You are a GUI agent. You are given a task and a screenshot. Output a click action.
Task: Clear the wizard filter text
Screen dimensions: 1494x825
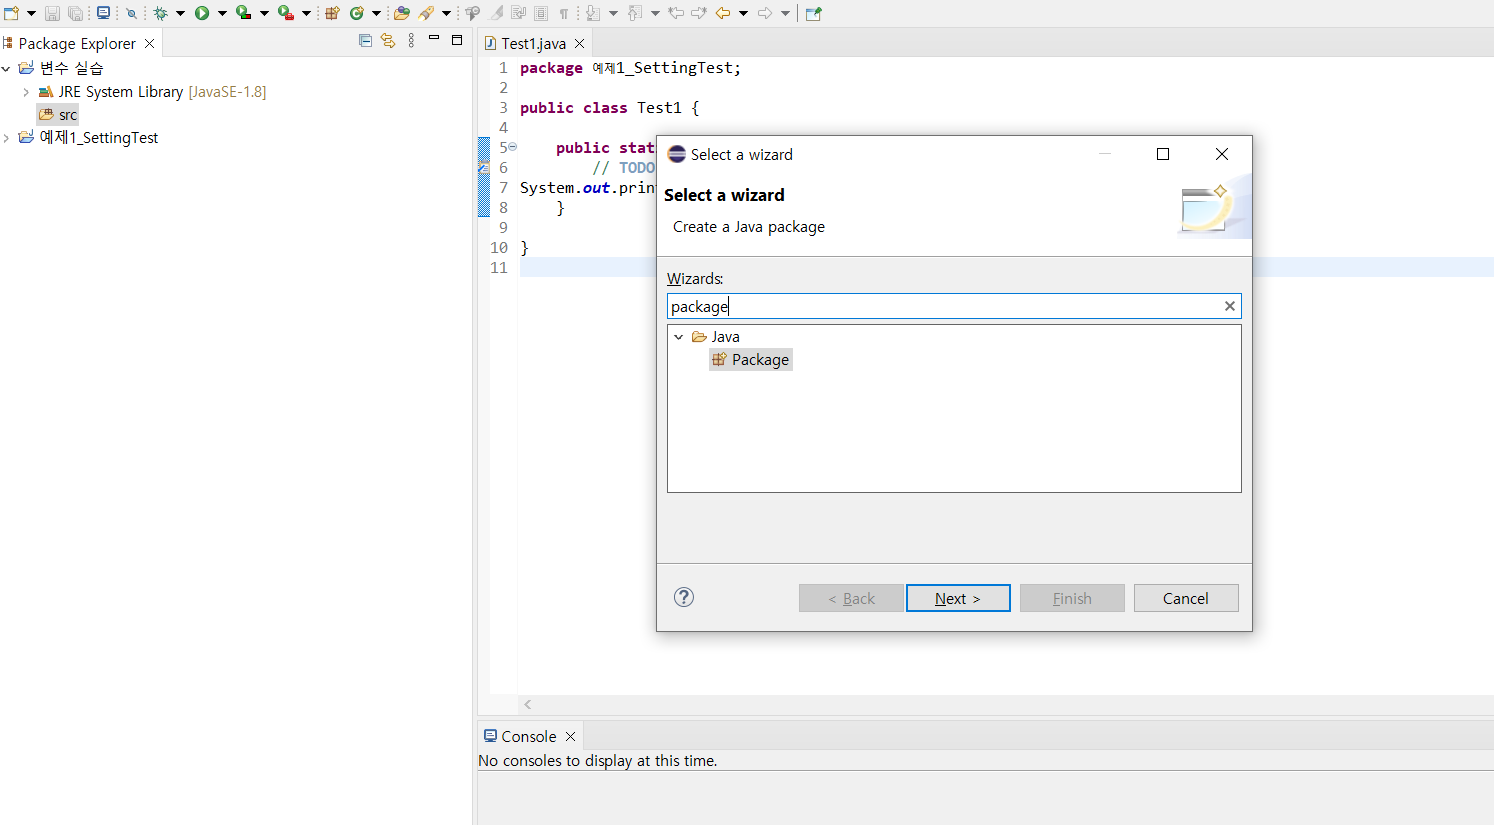pyautogui.click(x=1230, y=306)
